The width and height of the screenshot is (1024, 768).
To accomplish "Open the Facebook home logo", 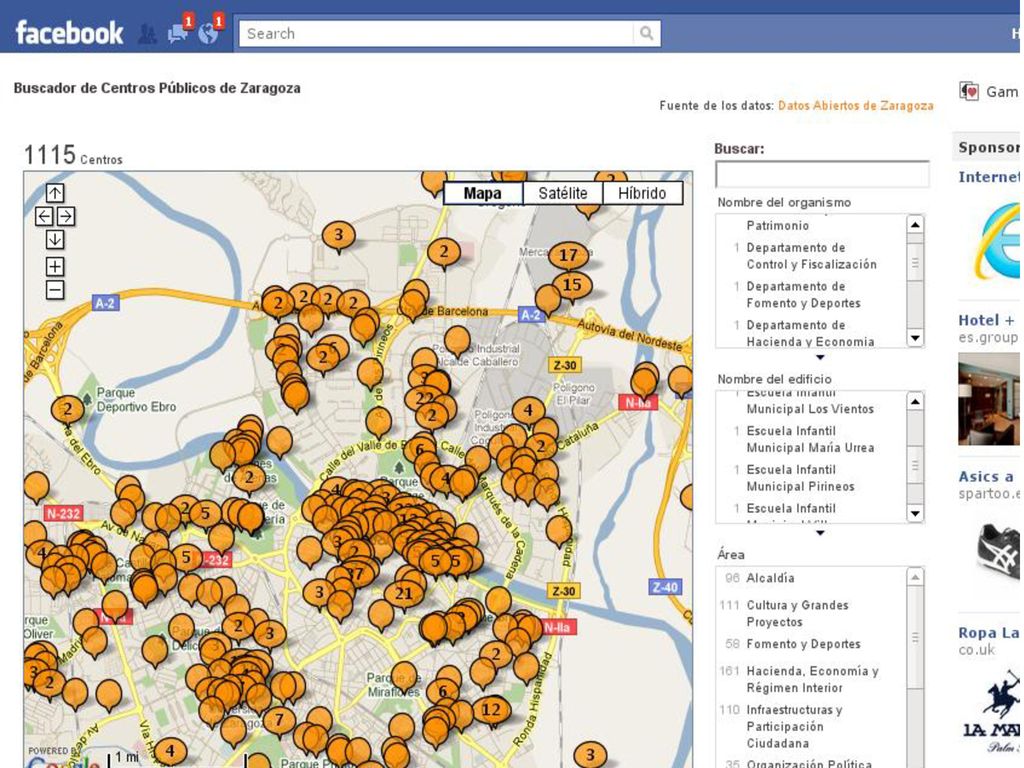I will click(x=69, y=33).
